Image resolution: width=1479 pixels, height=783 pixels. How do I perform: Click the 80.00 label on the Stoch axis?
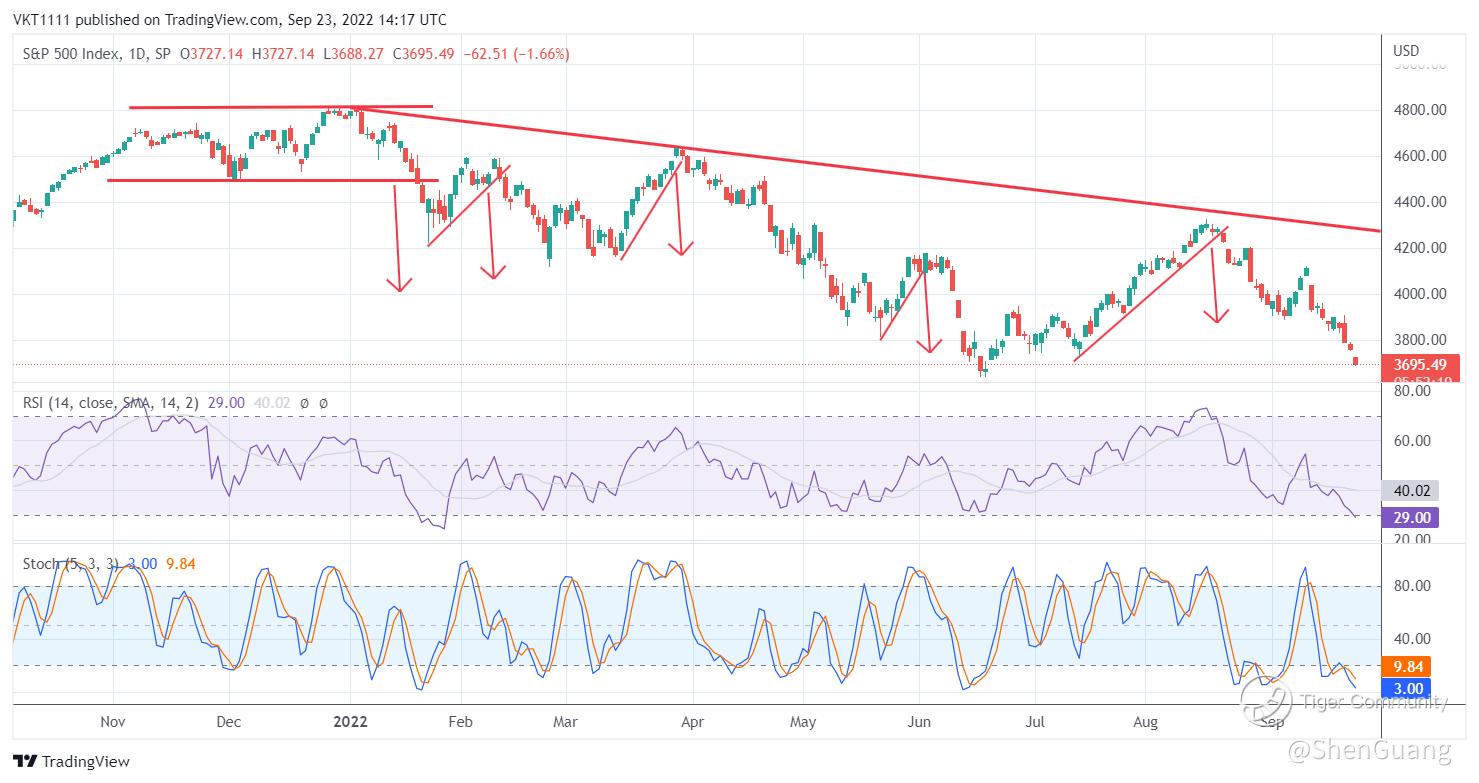click(1414, 587)
